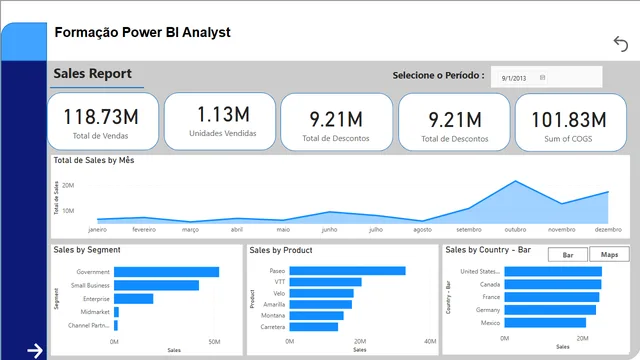This screenshot has width=640, height=360.
Task: Select the Sum of COGS card
Action: 571,122
